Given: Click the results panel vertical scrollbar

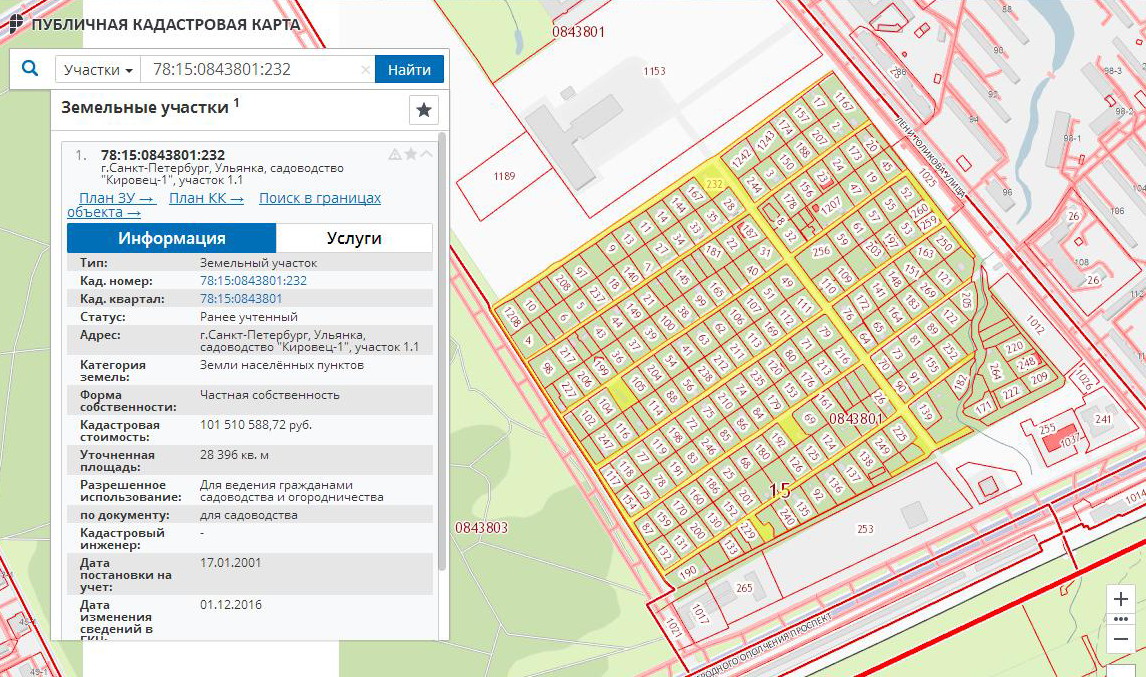Looking at the screenshot, I should (441, 350).
